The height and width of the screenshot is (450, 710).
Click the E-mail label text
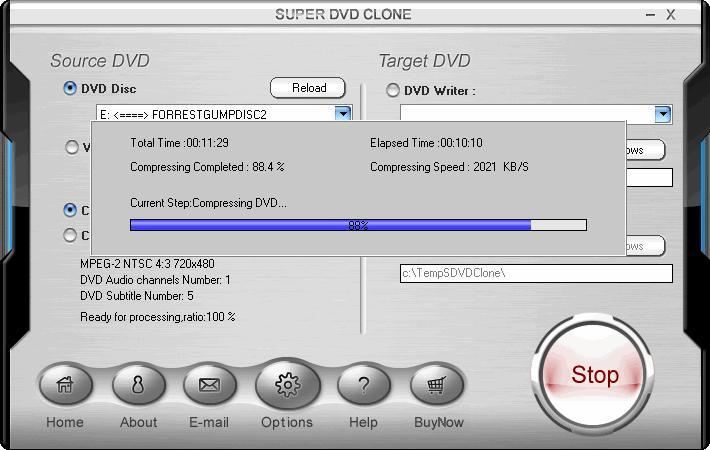(x=209, y=422)
